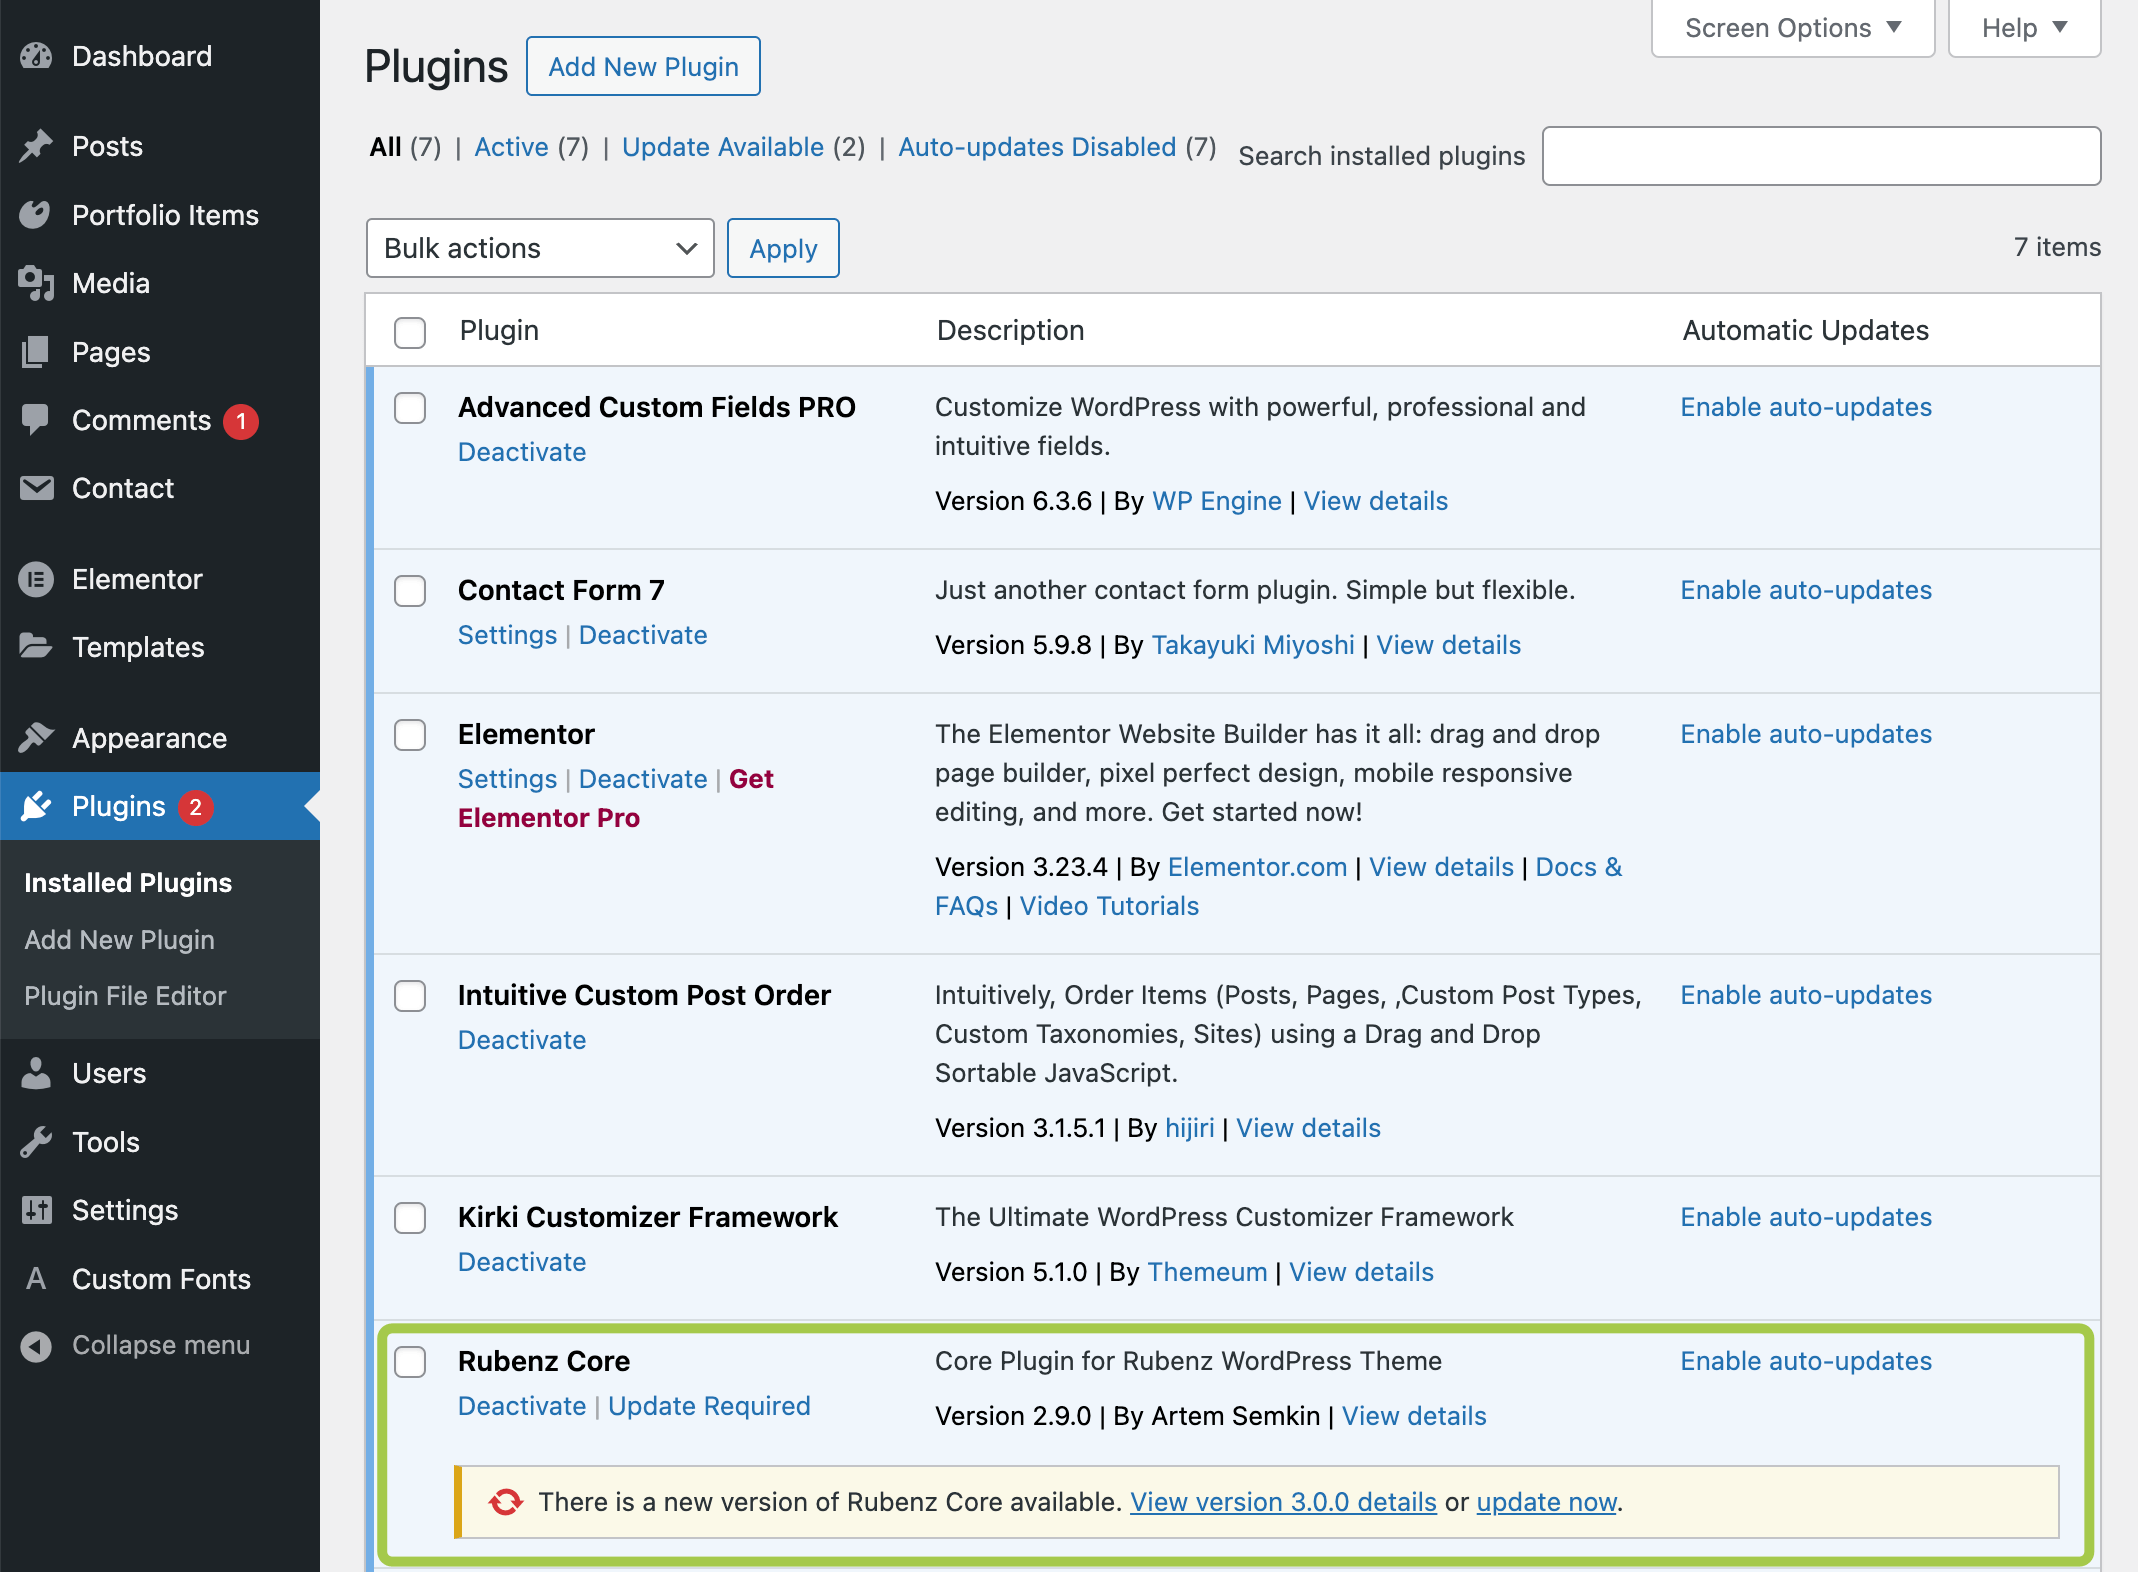Screen dimensions: 2138x1572
Task: Click the Elementor sidebar icon
Action: click(x=36, y=579)
